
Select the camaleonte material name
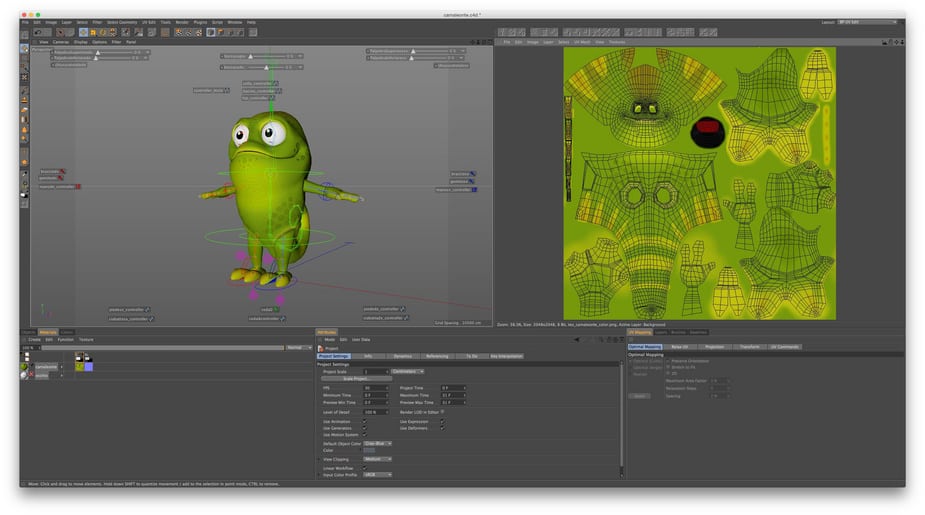tap(46, 367)
